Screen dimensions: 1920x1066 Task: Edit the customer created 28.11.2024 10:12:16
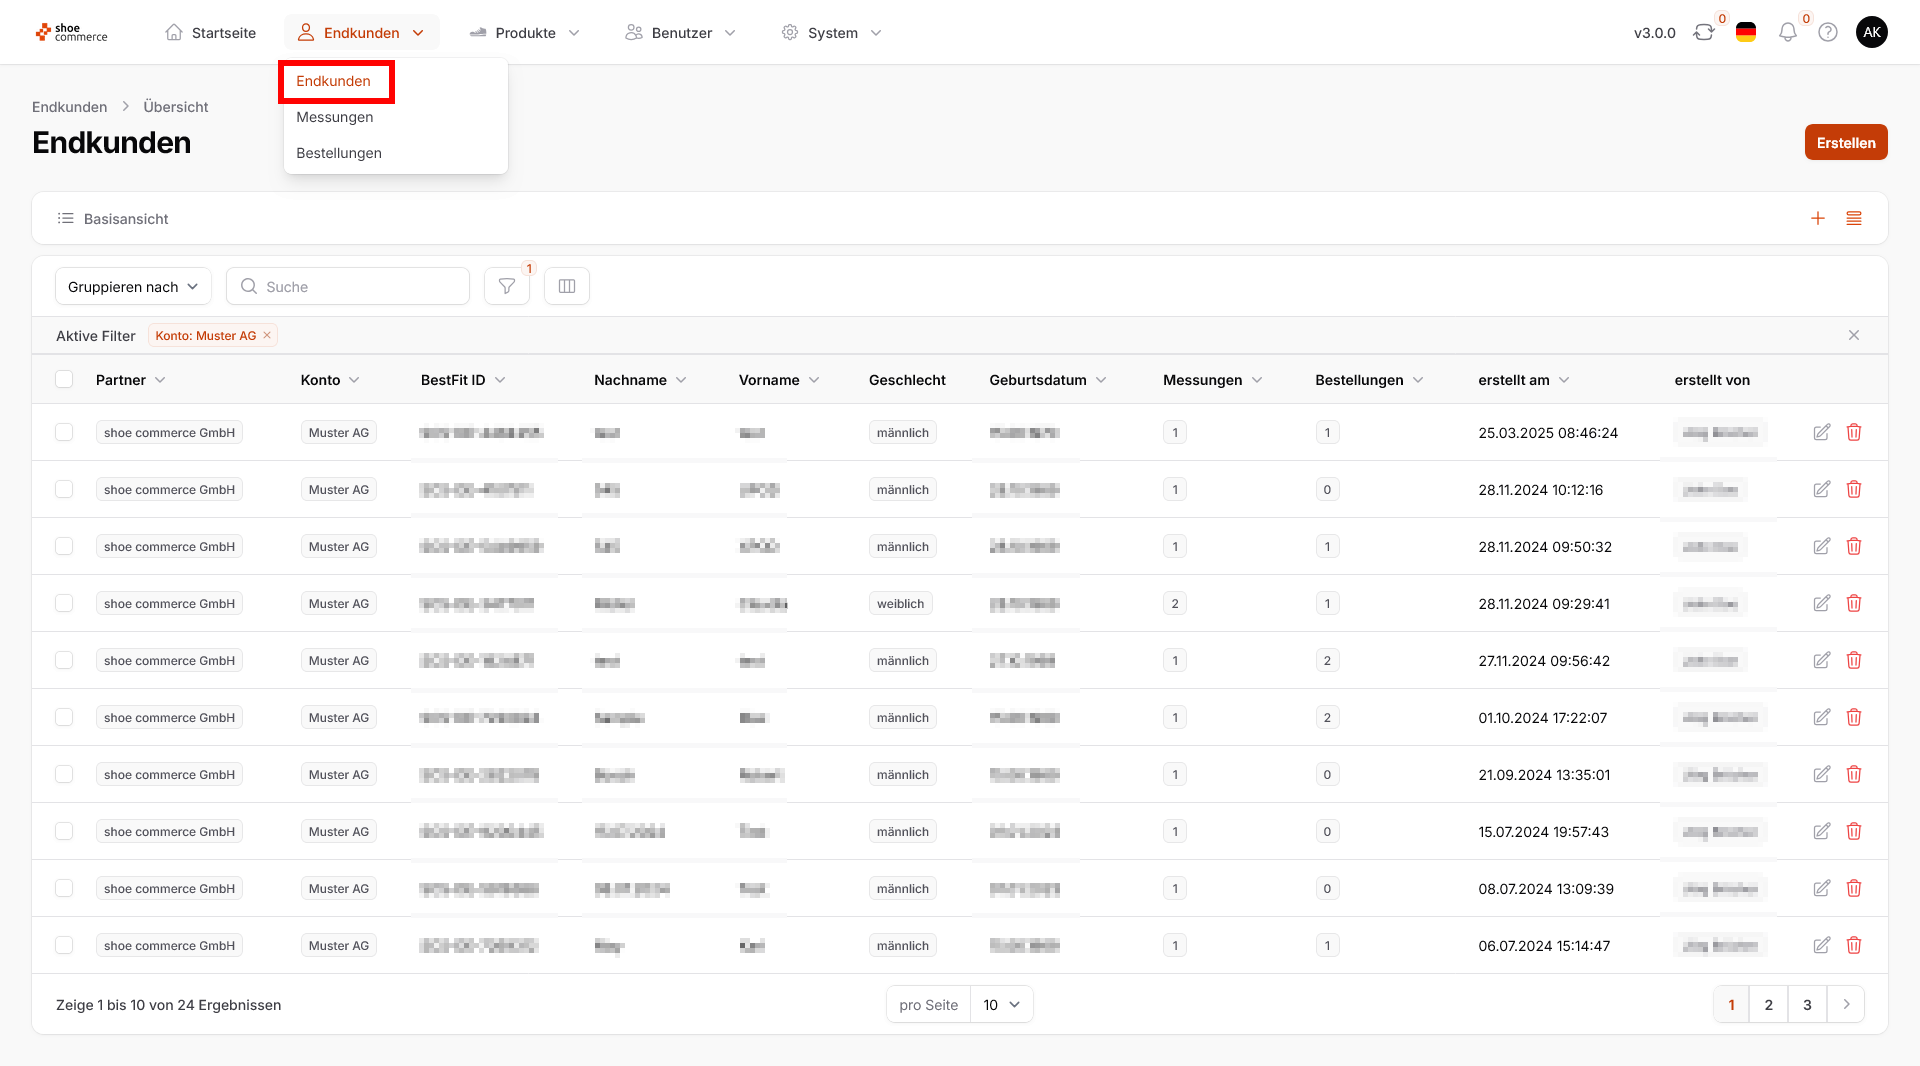click(x=1822, y=490)
